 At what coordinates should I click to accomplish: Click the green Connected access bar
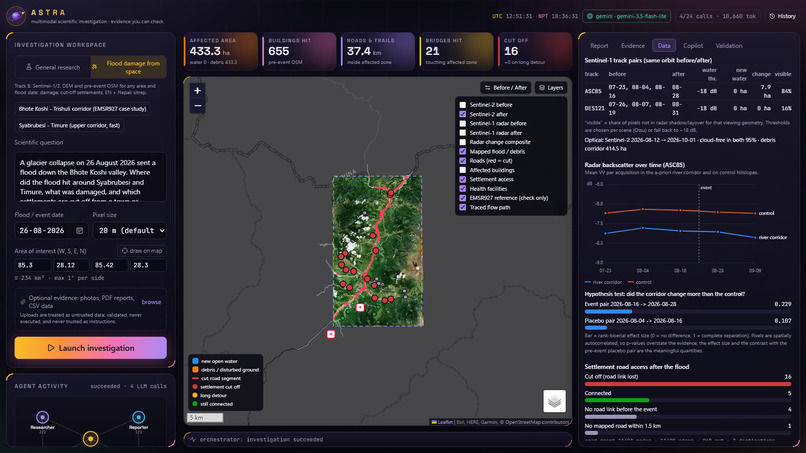[x=617, y=400]
